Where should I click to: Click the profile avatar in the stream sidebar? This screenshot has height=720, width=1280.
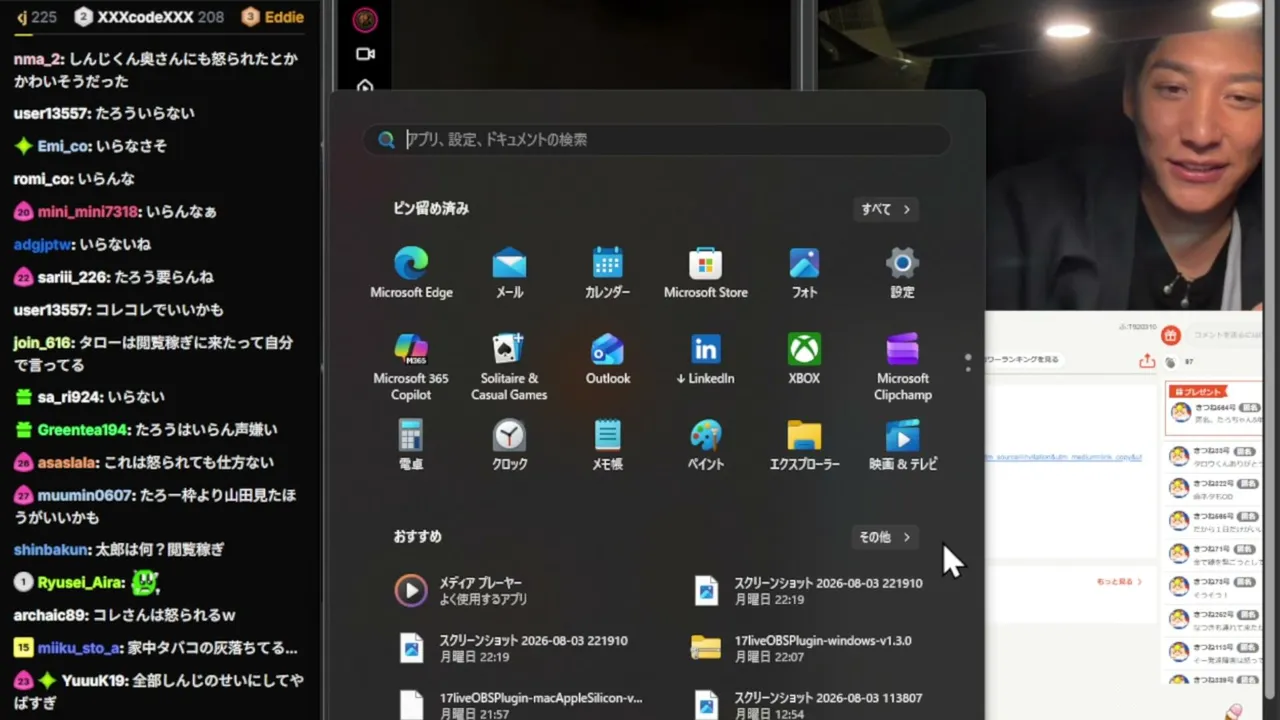pos(366,20)
